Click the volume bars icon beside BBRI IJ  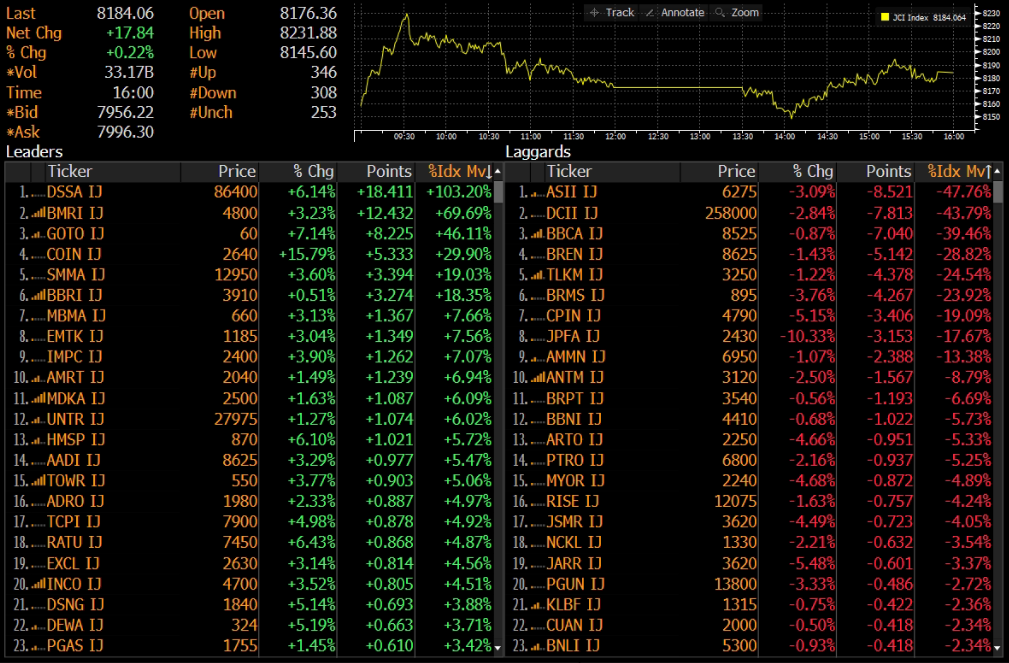click(x=38, y=296)
